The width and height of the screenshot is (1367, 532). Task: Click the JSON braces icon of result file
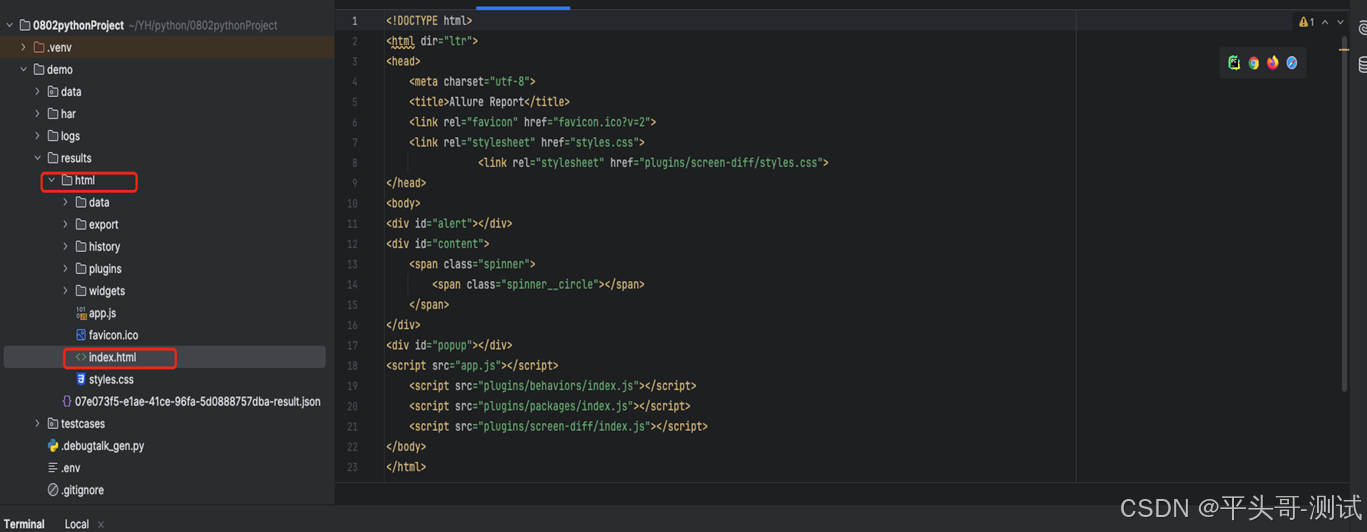pos(67,401)
